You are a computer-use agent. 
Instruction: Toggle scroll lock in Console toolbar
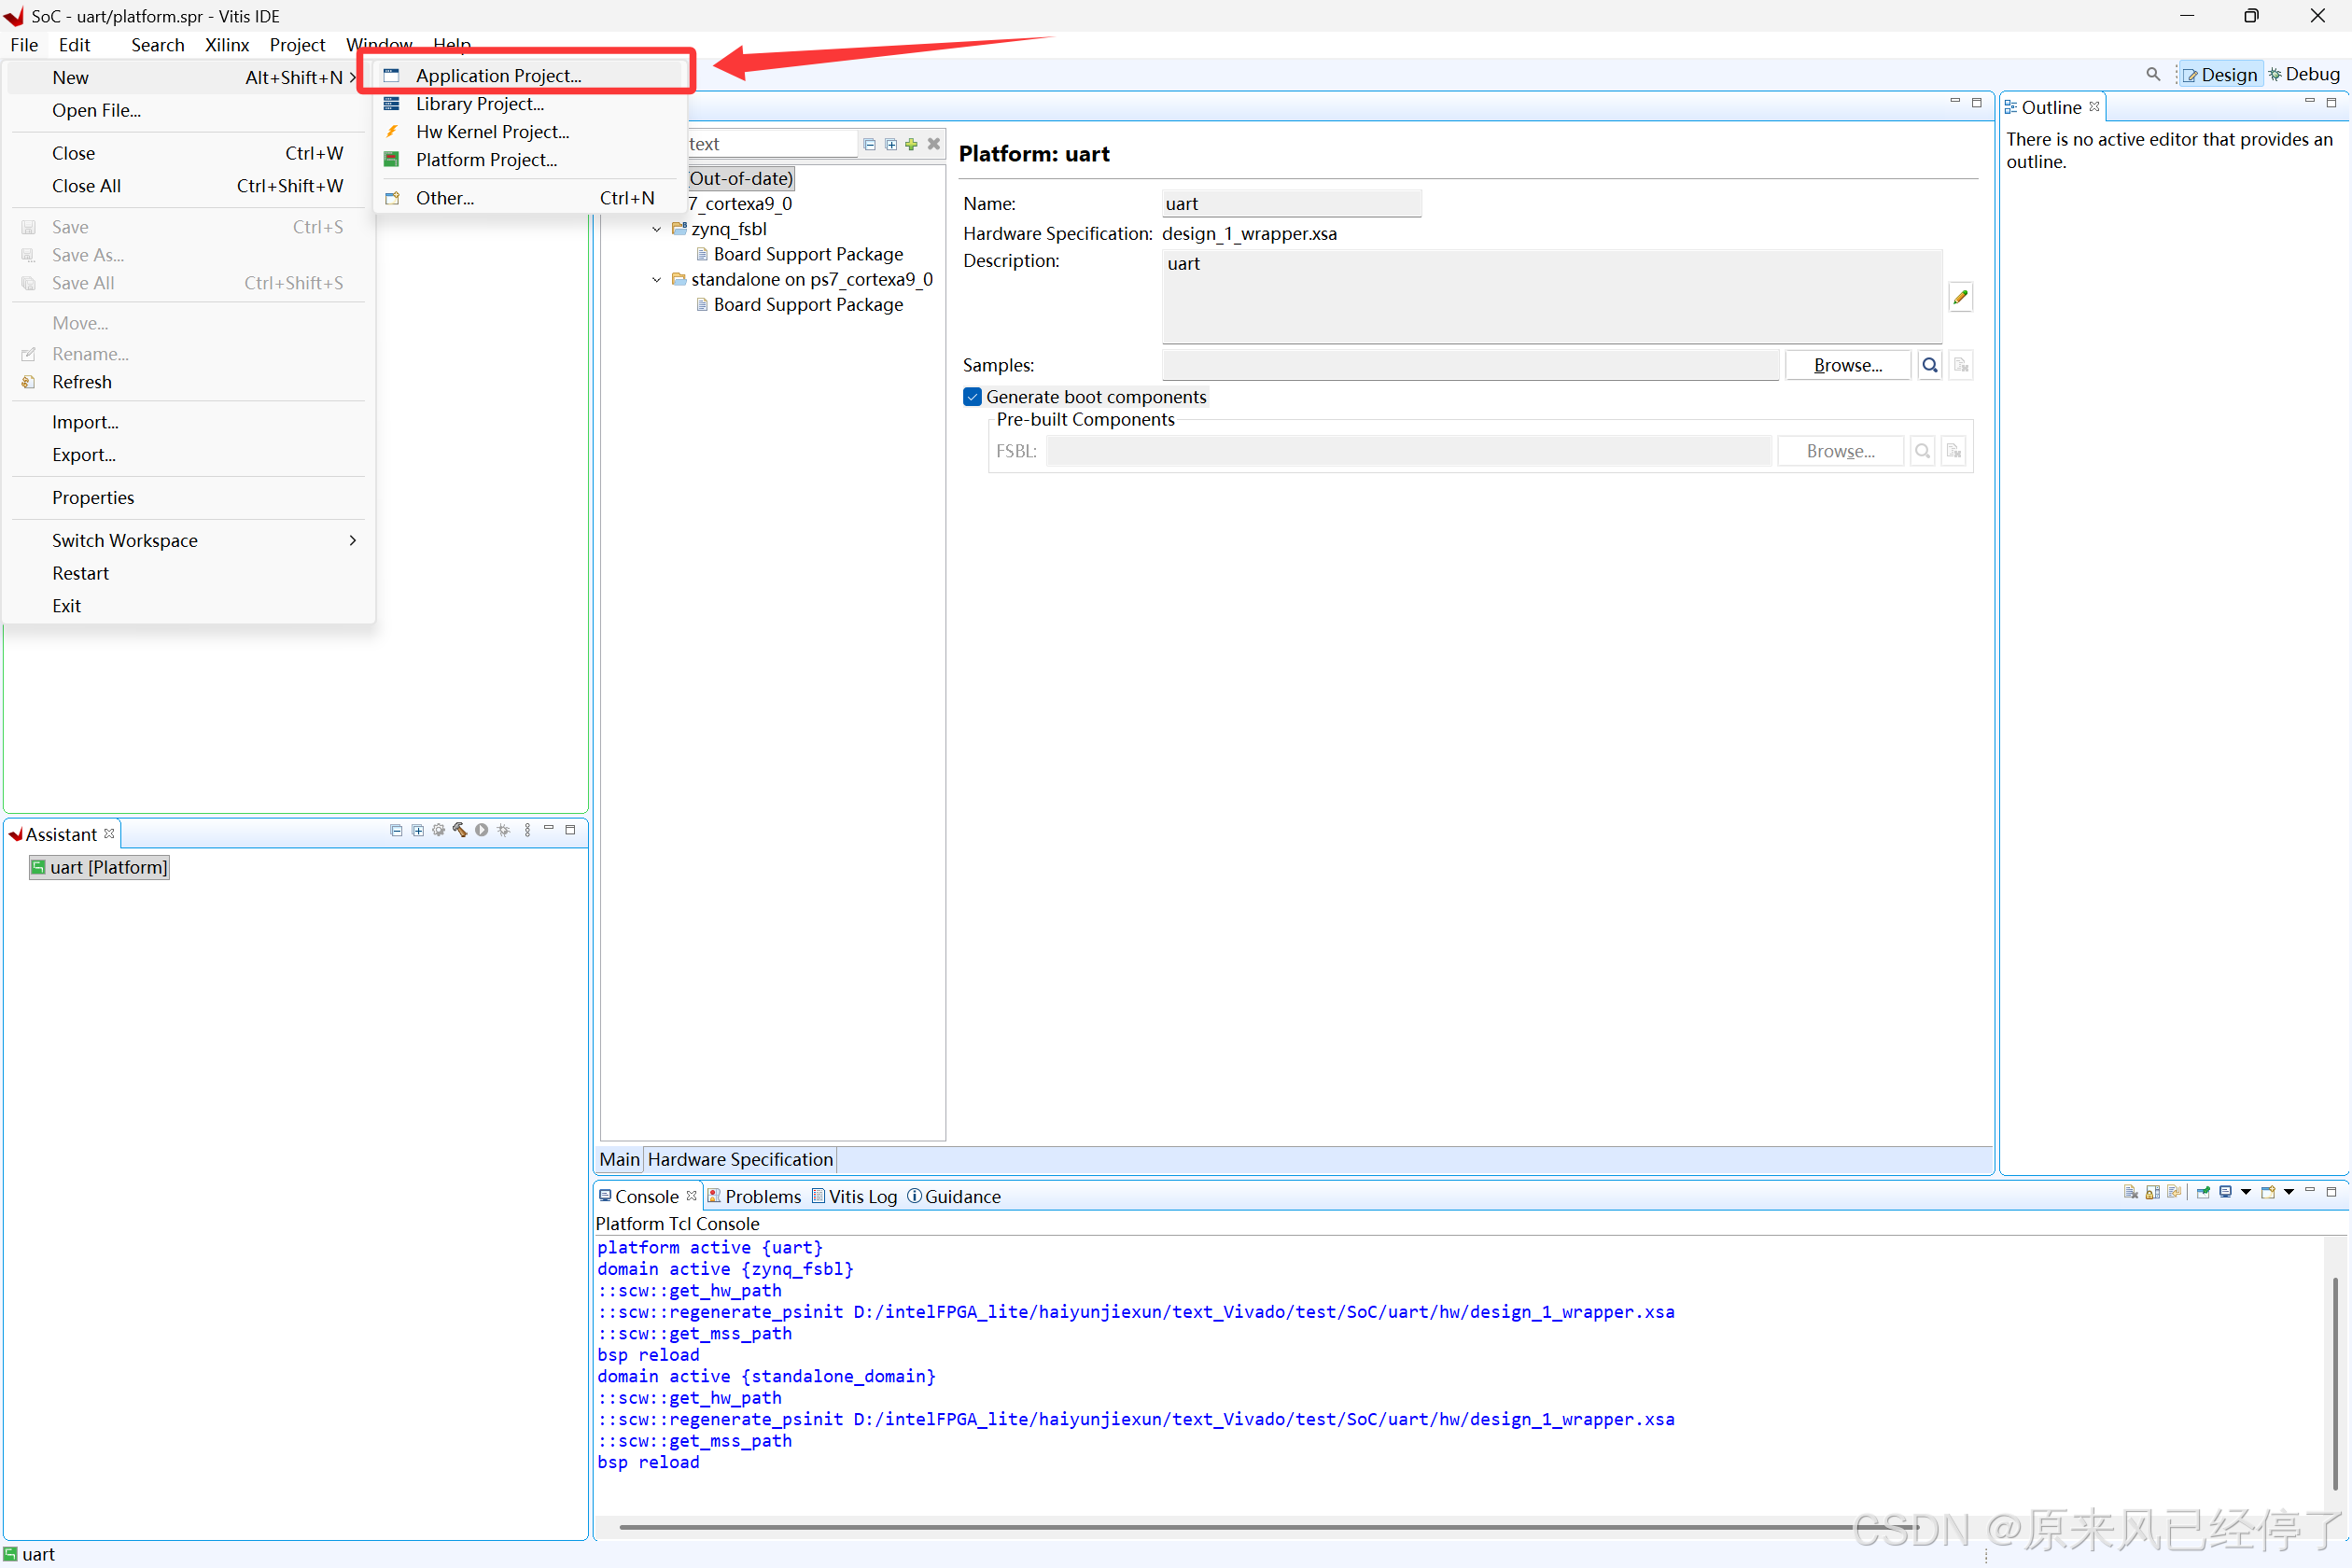point(2152,1192)
